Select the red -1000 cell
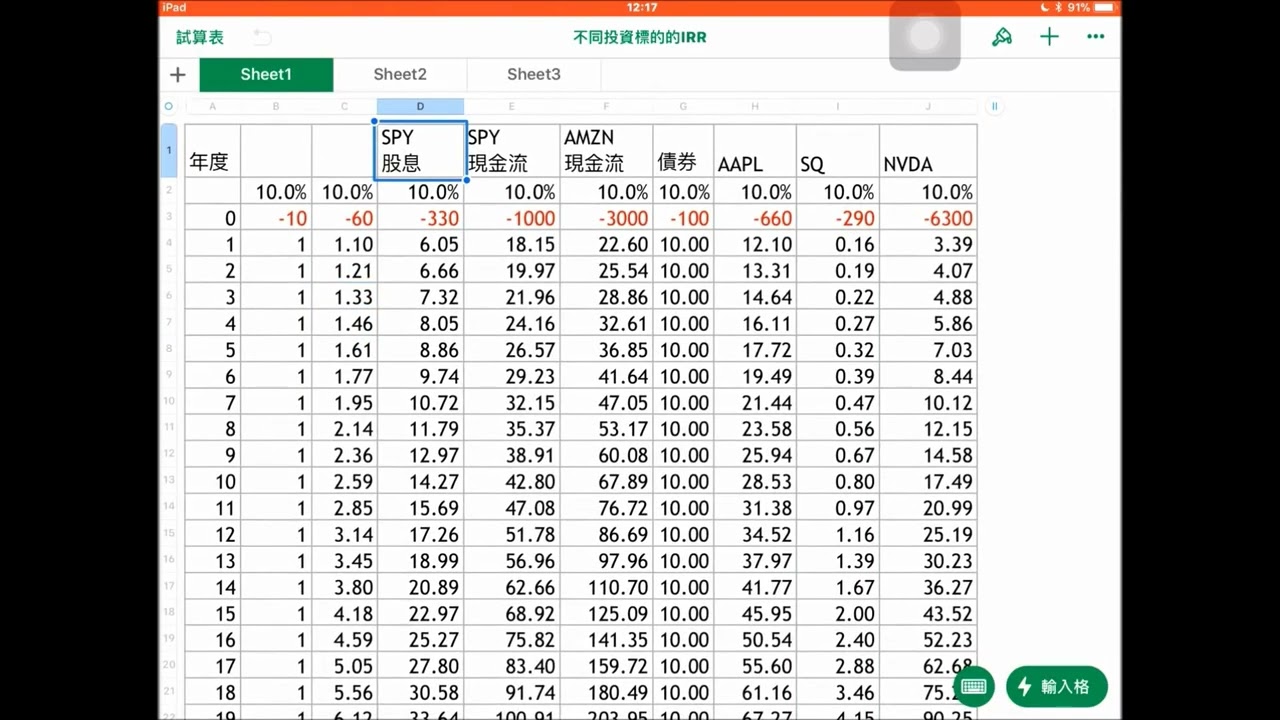1280x720 pixels. click(512, 218)
